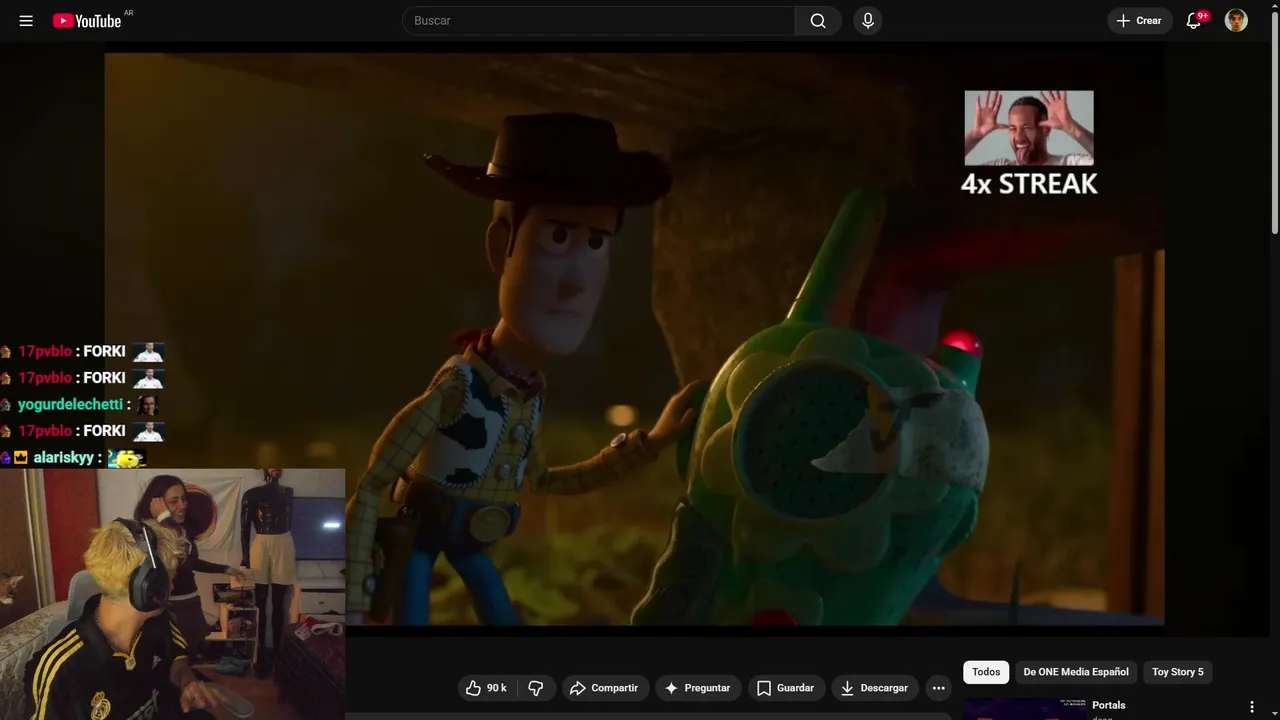The height and width of the screenshot is (720, 1280).
Task: Open the YouTube hamburger guide menu
Action: [26, 21]
